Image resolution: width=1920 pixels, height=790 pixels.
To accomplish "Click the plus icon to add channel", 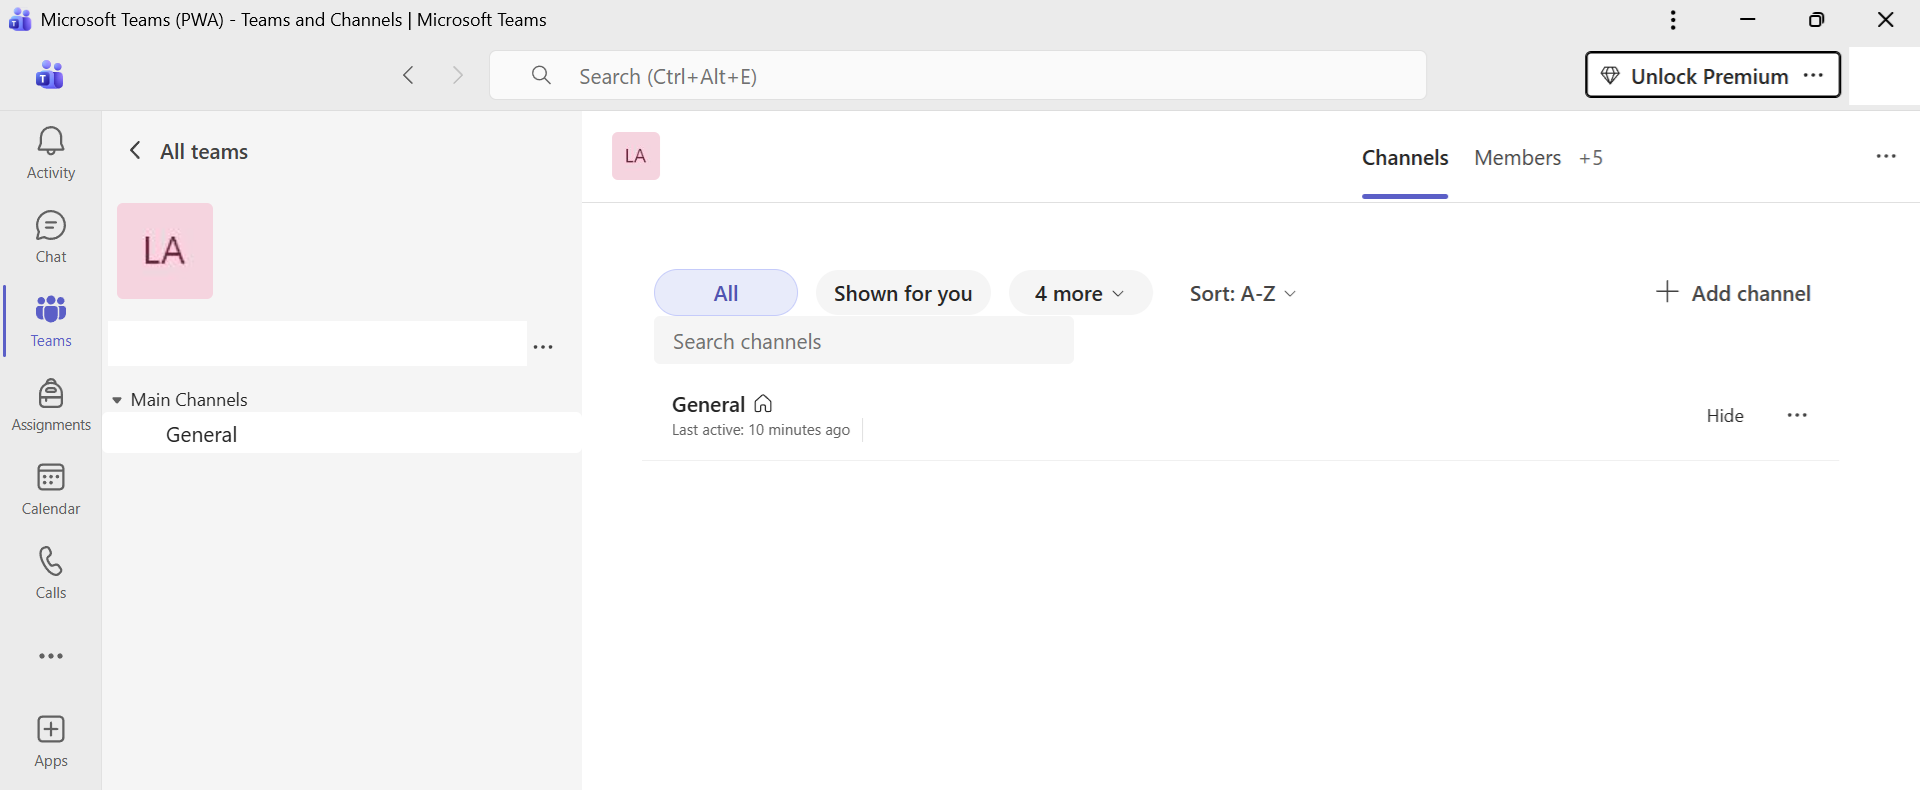I will [x=1666, y=292].
